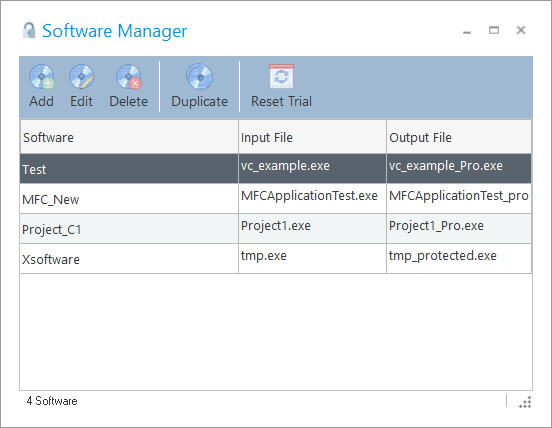552x428 pixels.
Task: Click the MFCApplicationTest_pro output file cell
Action: tap(459, 199)
